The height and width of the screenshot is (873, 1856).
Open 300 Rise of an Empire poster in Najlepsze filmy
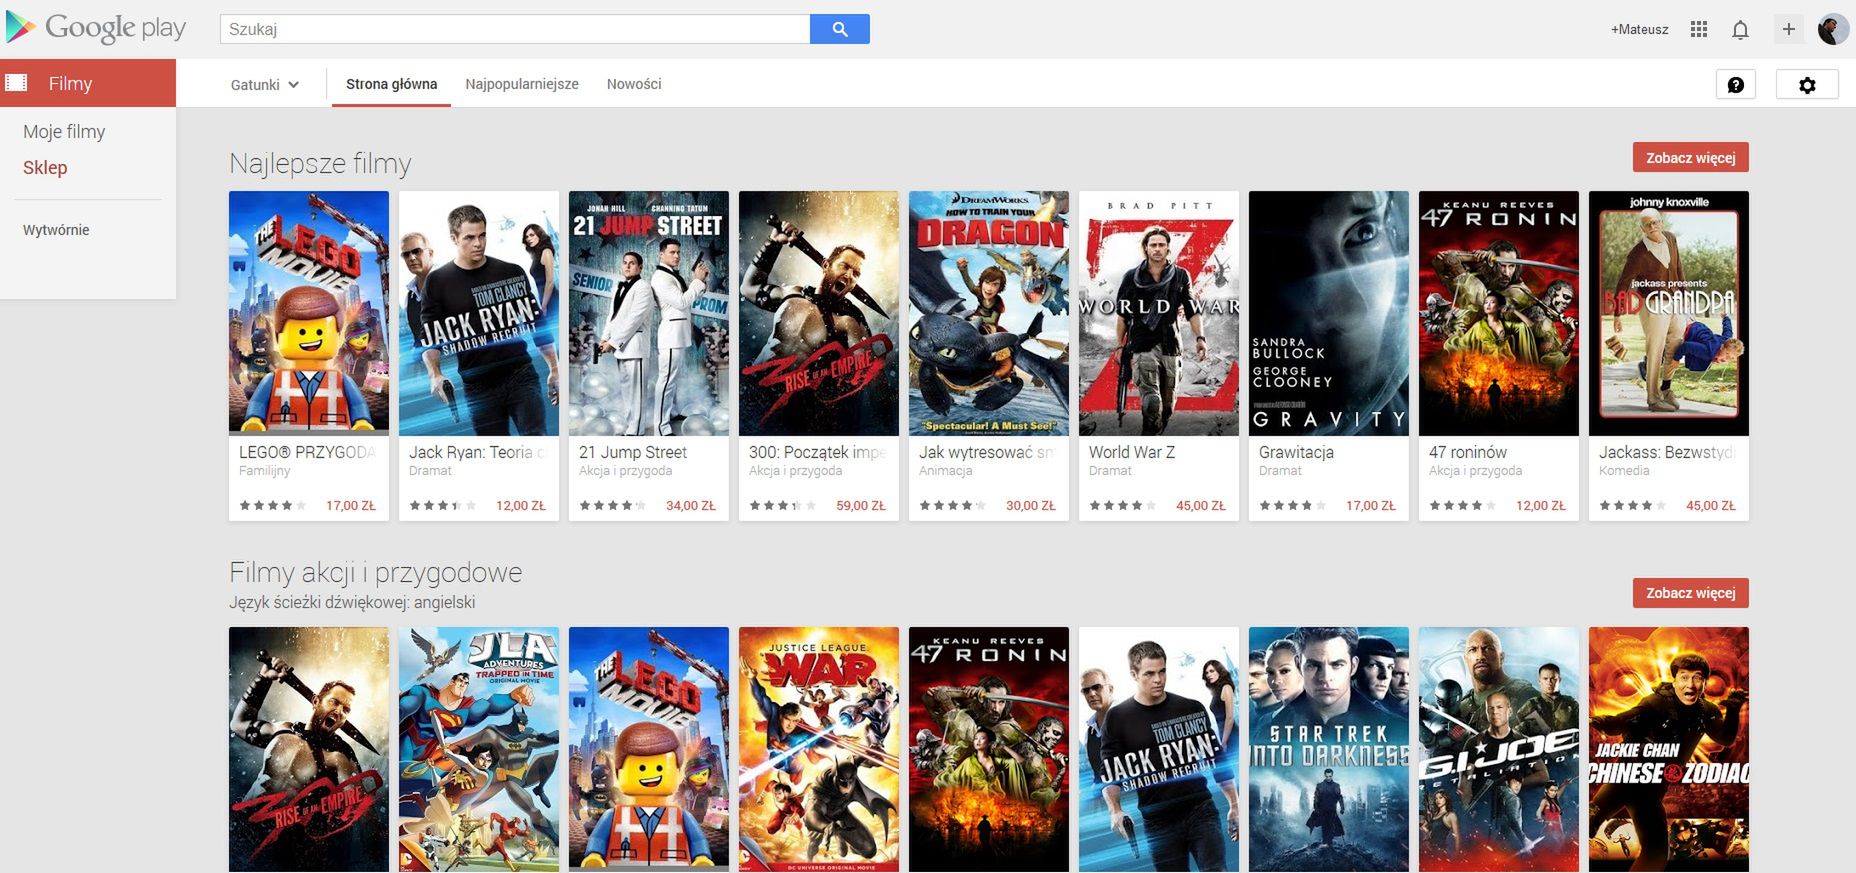point(819,313)
